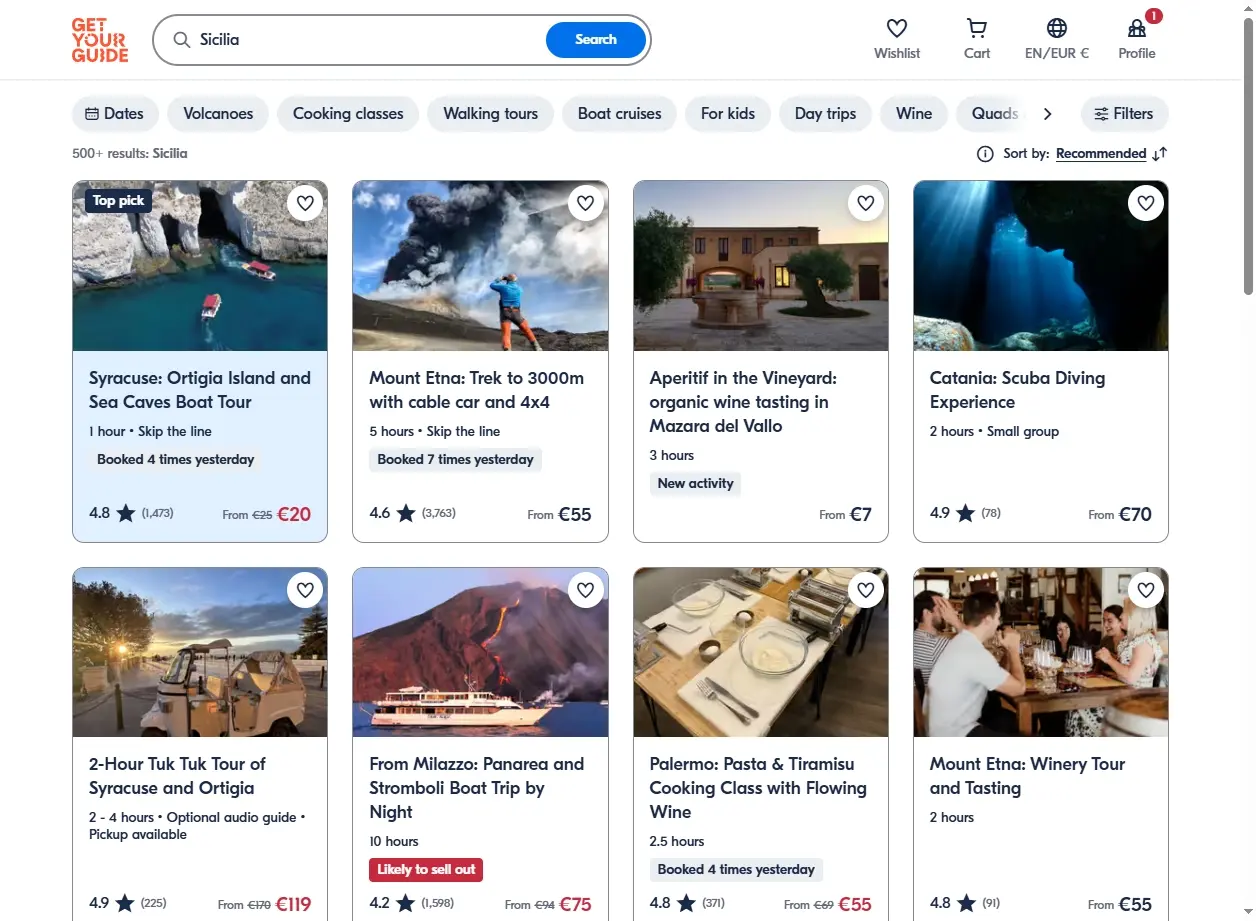Wishlist the Panarea and Stromboli Boat Trip

(x=585, y=590)
